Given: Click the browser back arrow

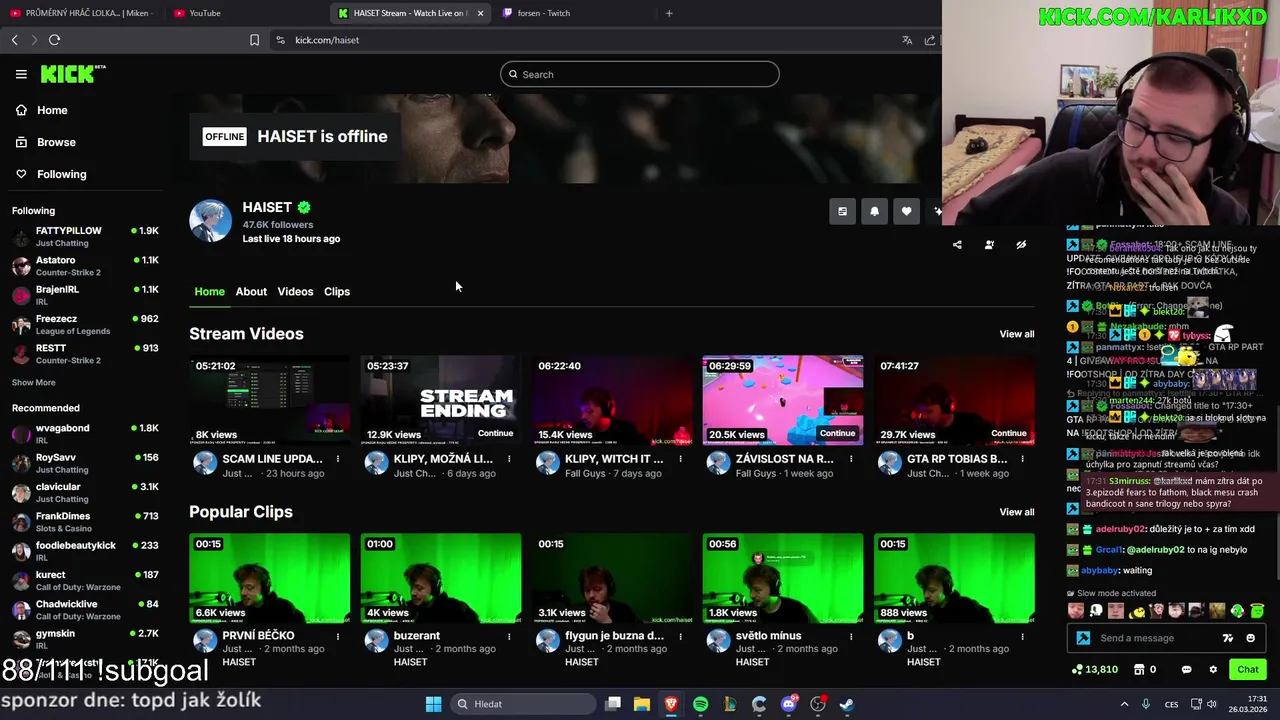Looking at the screenshot, I should click(x=15, y=40).
